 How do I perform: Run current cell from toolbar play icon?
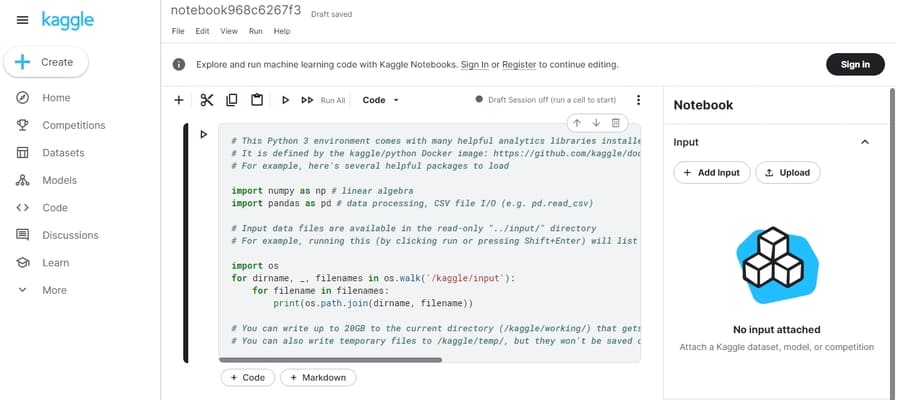click(x=285, y=100)
